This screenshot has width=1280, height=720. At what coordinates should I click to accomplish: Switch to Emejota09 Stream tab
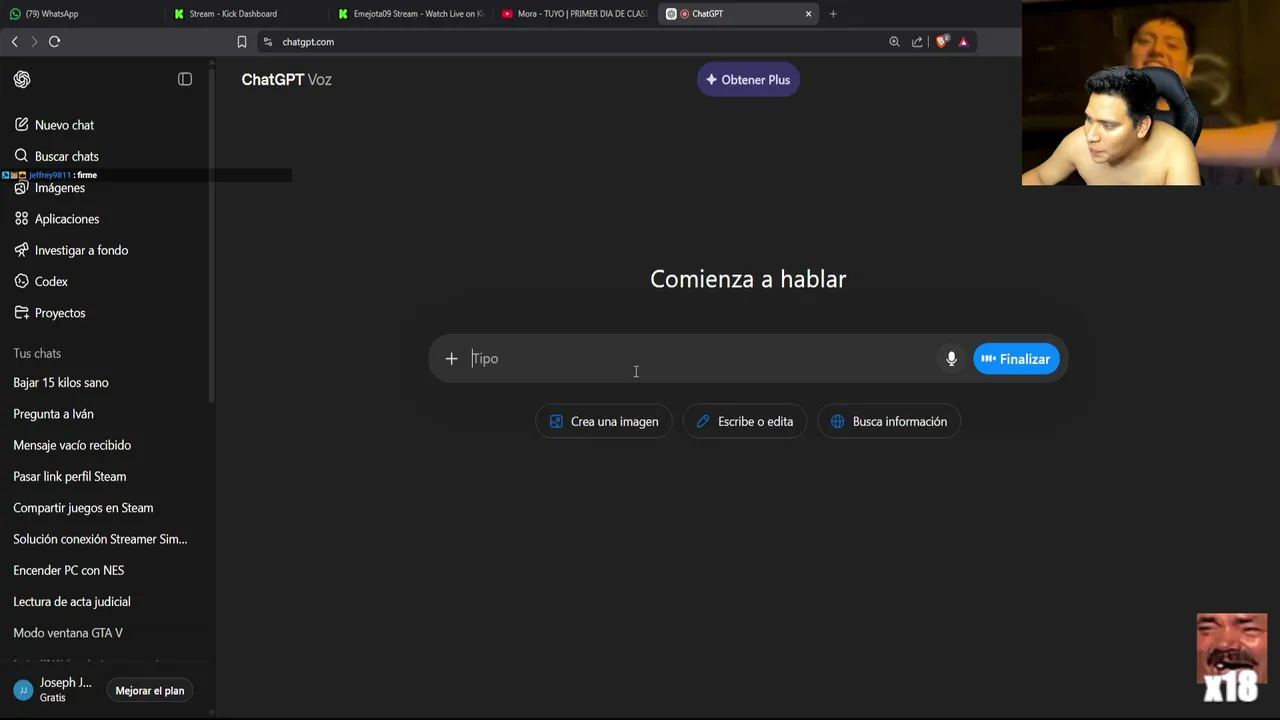(x=410, y=14)
